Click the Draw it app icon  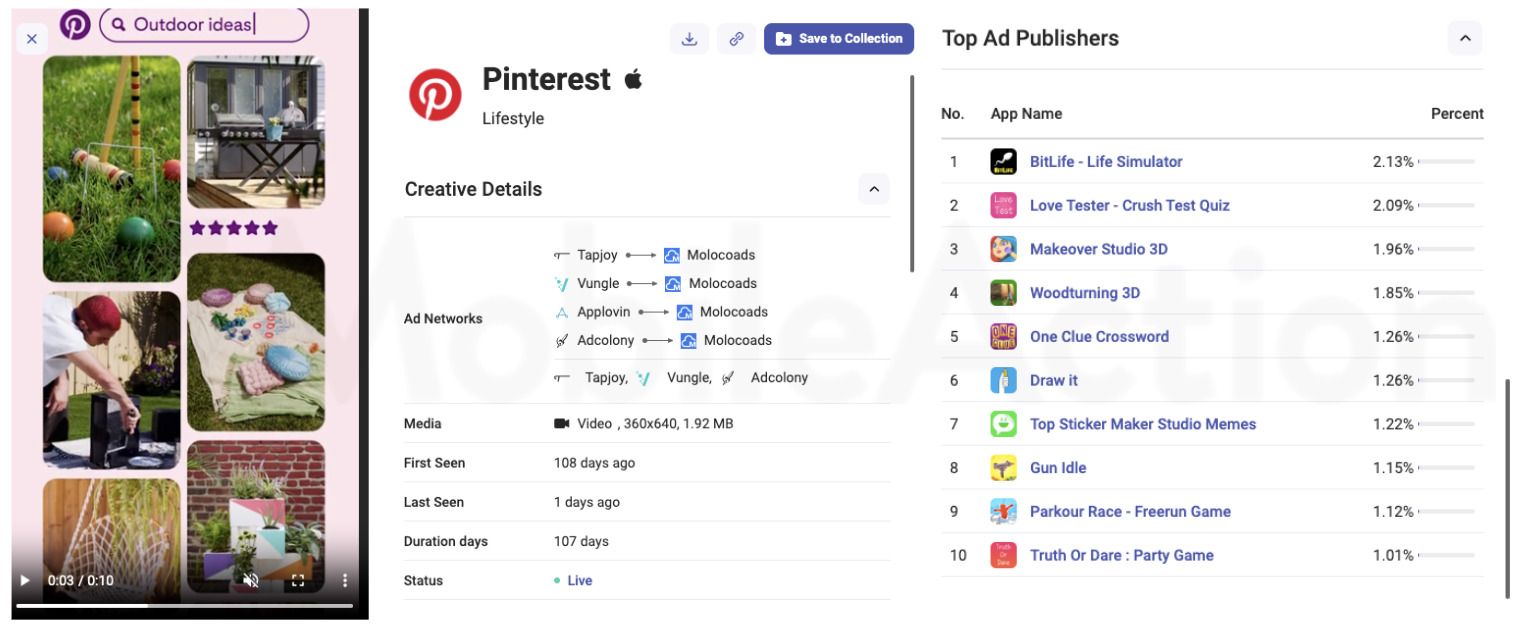[1003, 380]
